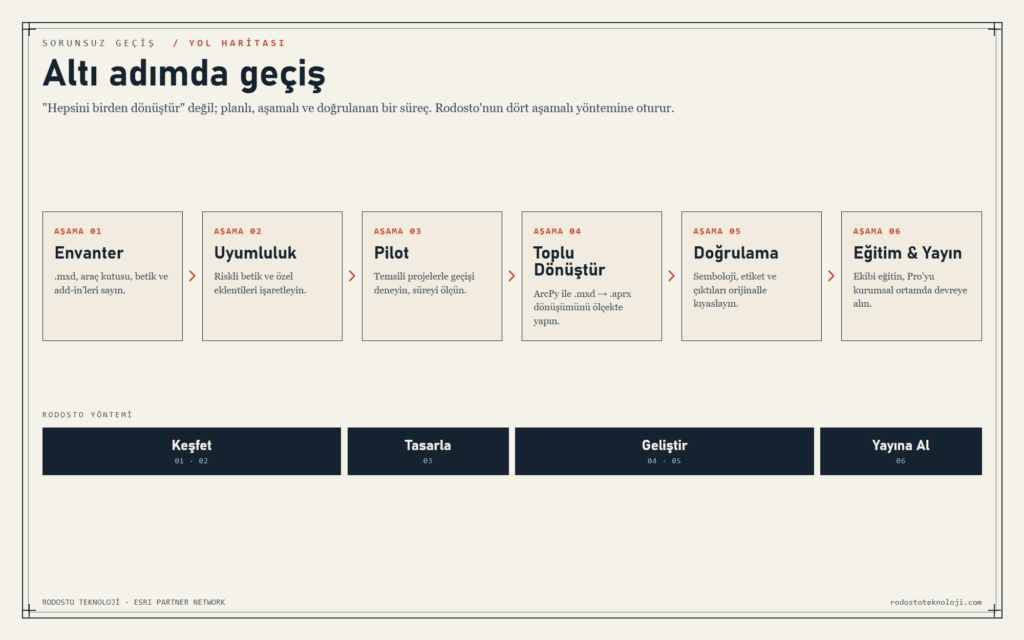Click the chevron arrow after the Pilot card
Viewport: 1024px width, 640px height.
(x=512, y=276)
